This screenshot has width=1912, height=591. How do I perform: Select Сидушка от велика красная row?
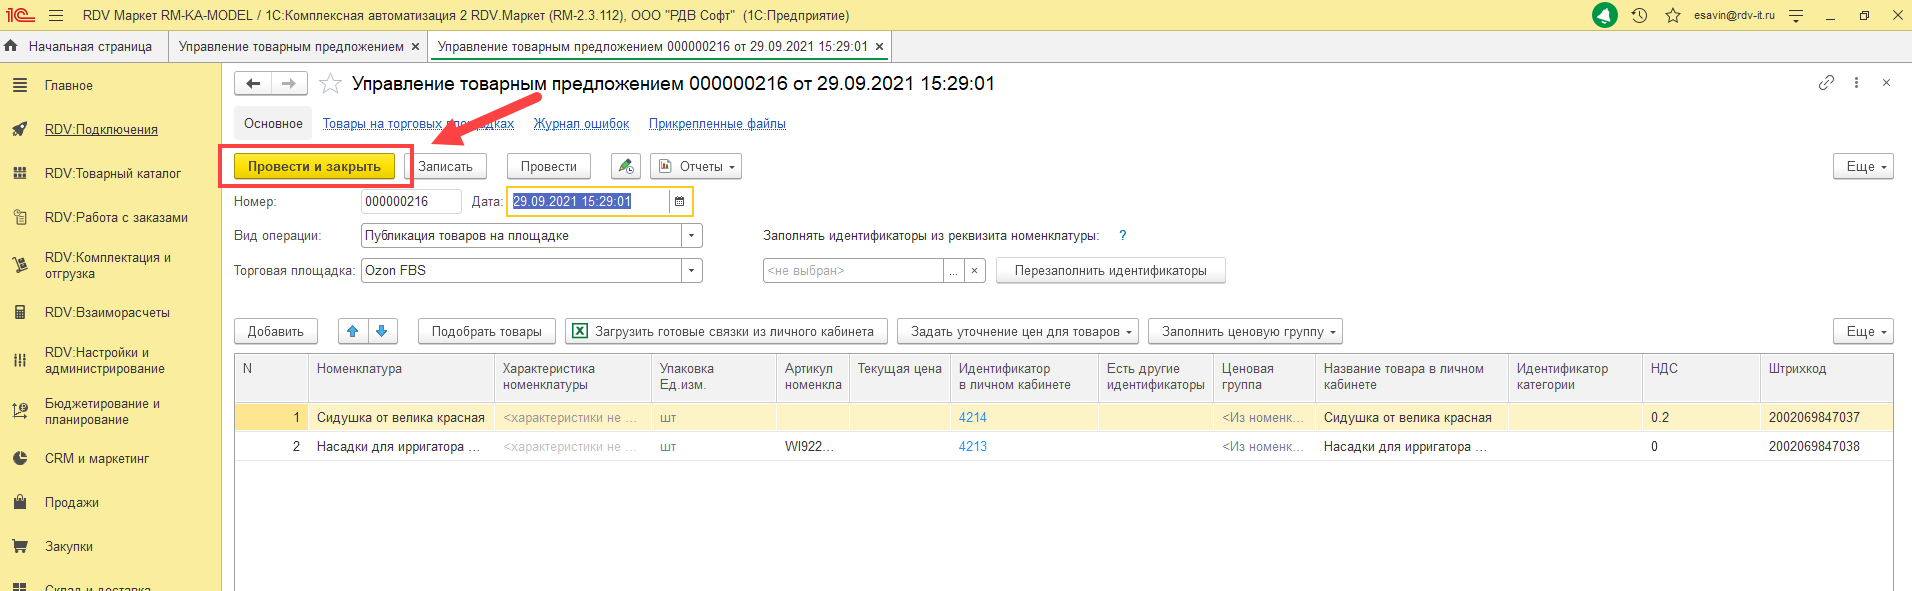[x=1064, y=418]
